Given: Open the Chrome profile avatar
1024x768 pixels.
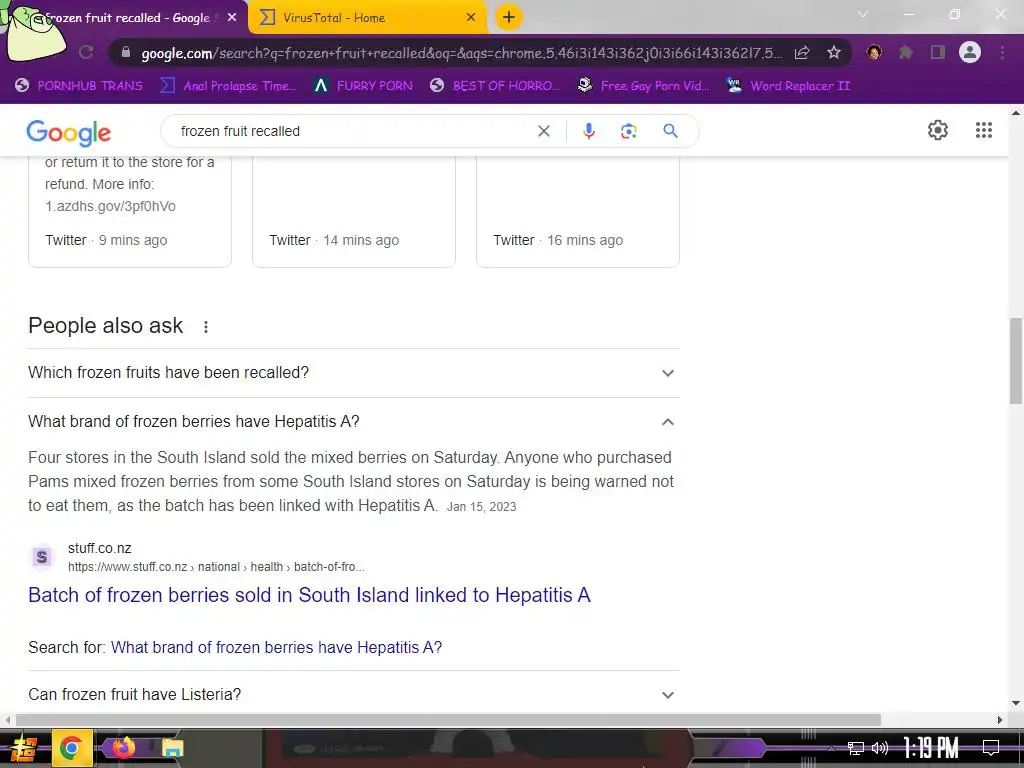Looking at the screenshot, I should (970, 52).
